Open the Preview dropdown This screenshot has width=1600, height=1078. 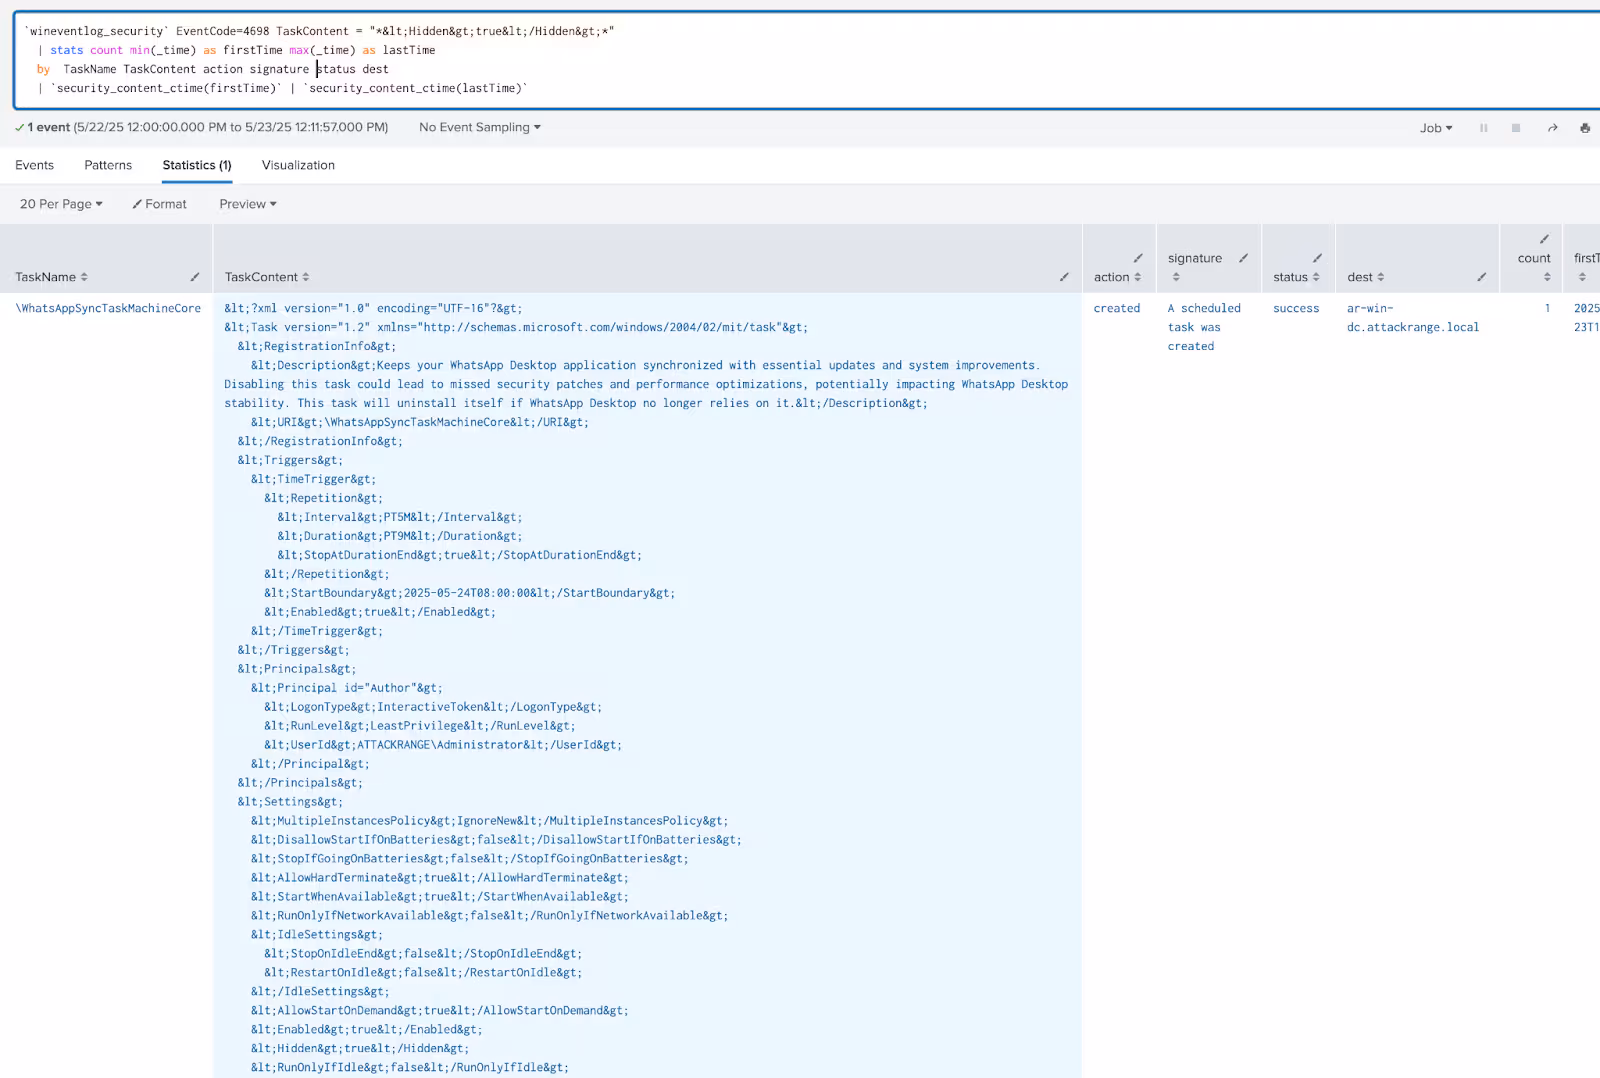247,204
